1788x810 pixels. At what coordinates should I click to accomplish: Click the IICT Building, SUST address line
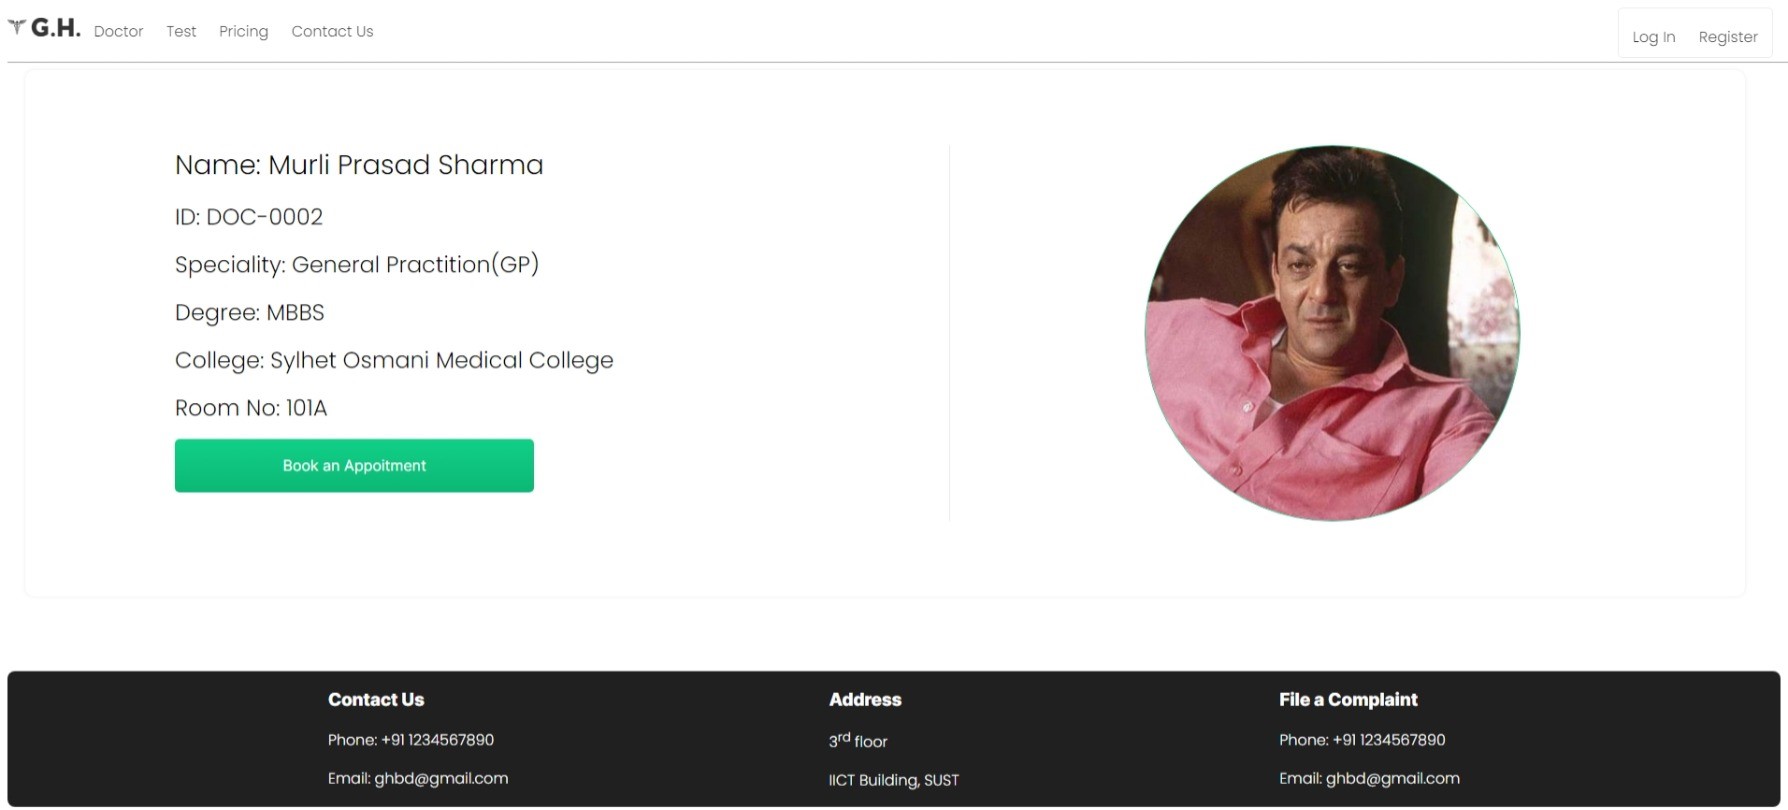pos(893,780)
